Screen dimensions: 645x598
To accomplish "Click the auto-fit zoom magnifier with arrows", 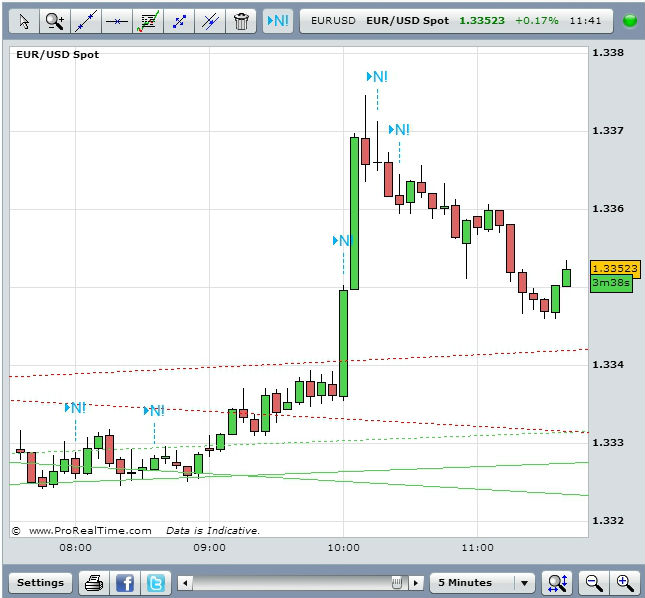I will tap(557, 583).
